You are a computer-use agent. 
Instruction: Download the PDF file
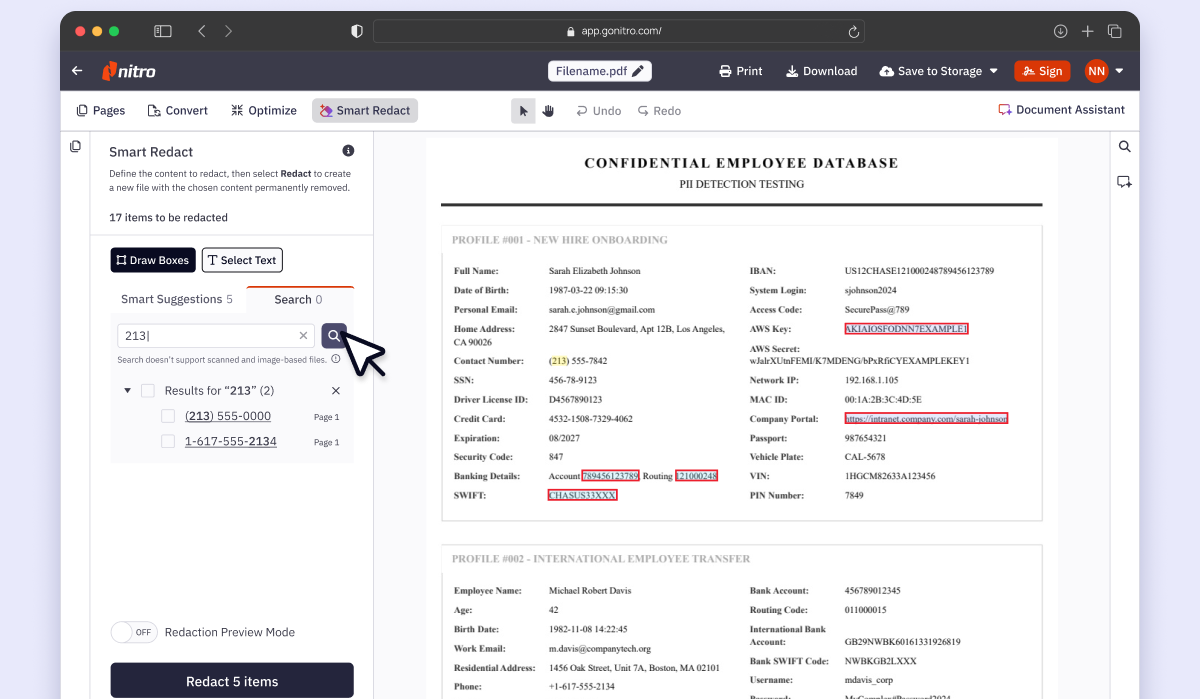pos(821,71)
